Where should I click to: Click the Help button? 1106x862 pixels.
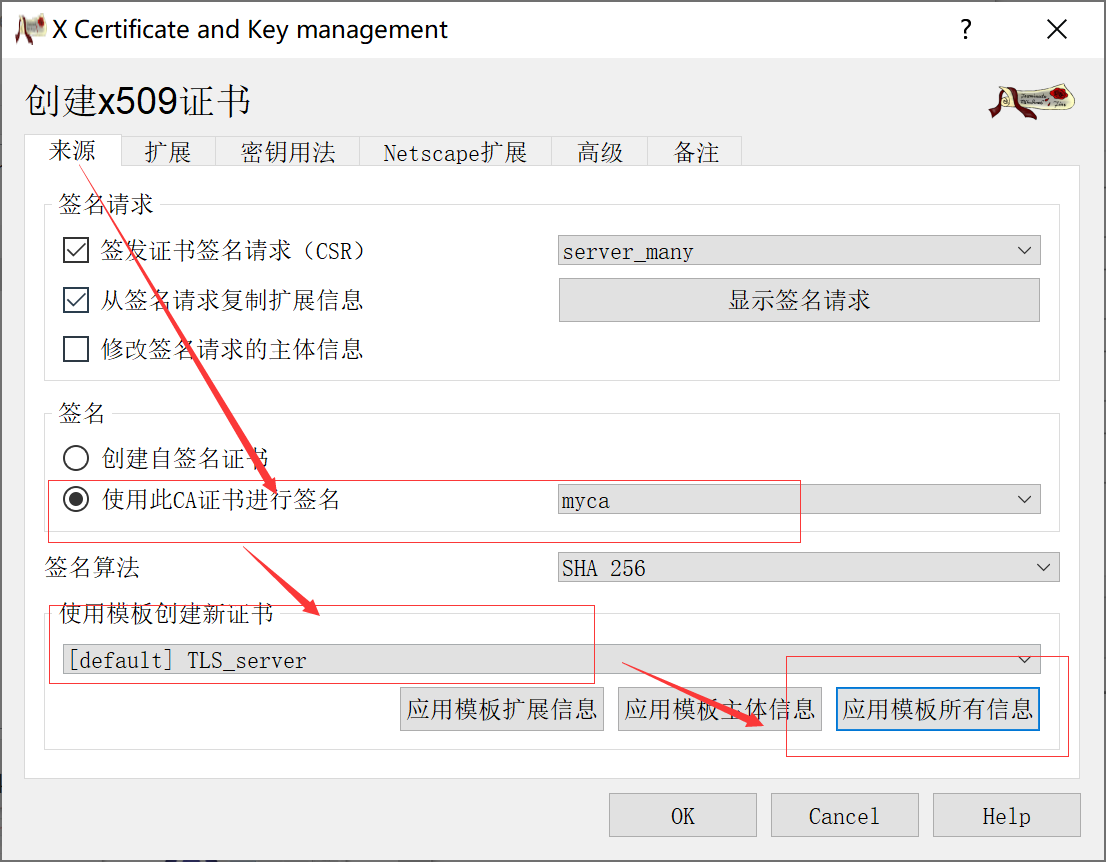pos(1007,815)
